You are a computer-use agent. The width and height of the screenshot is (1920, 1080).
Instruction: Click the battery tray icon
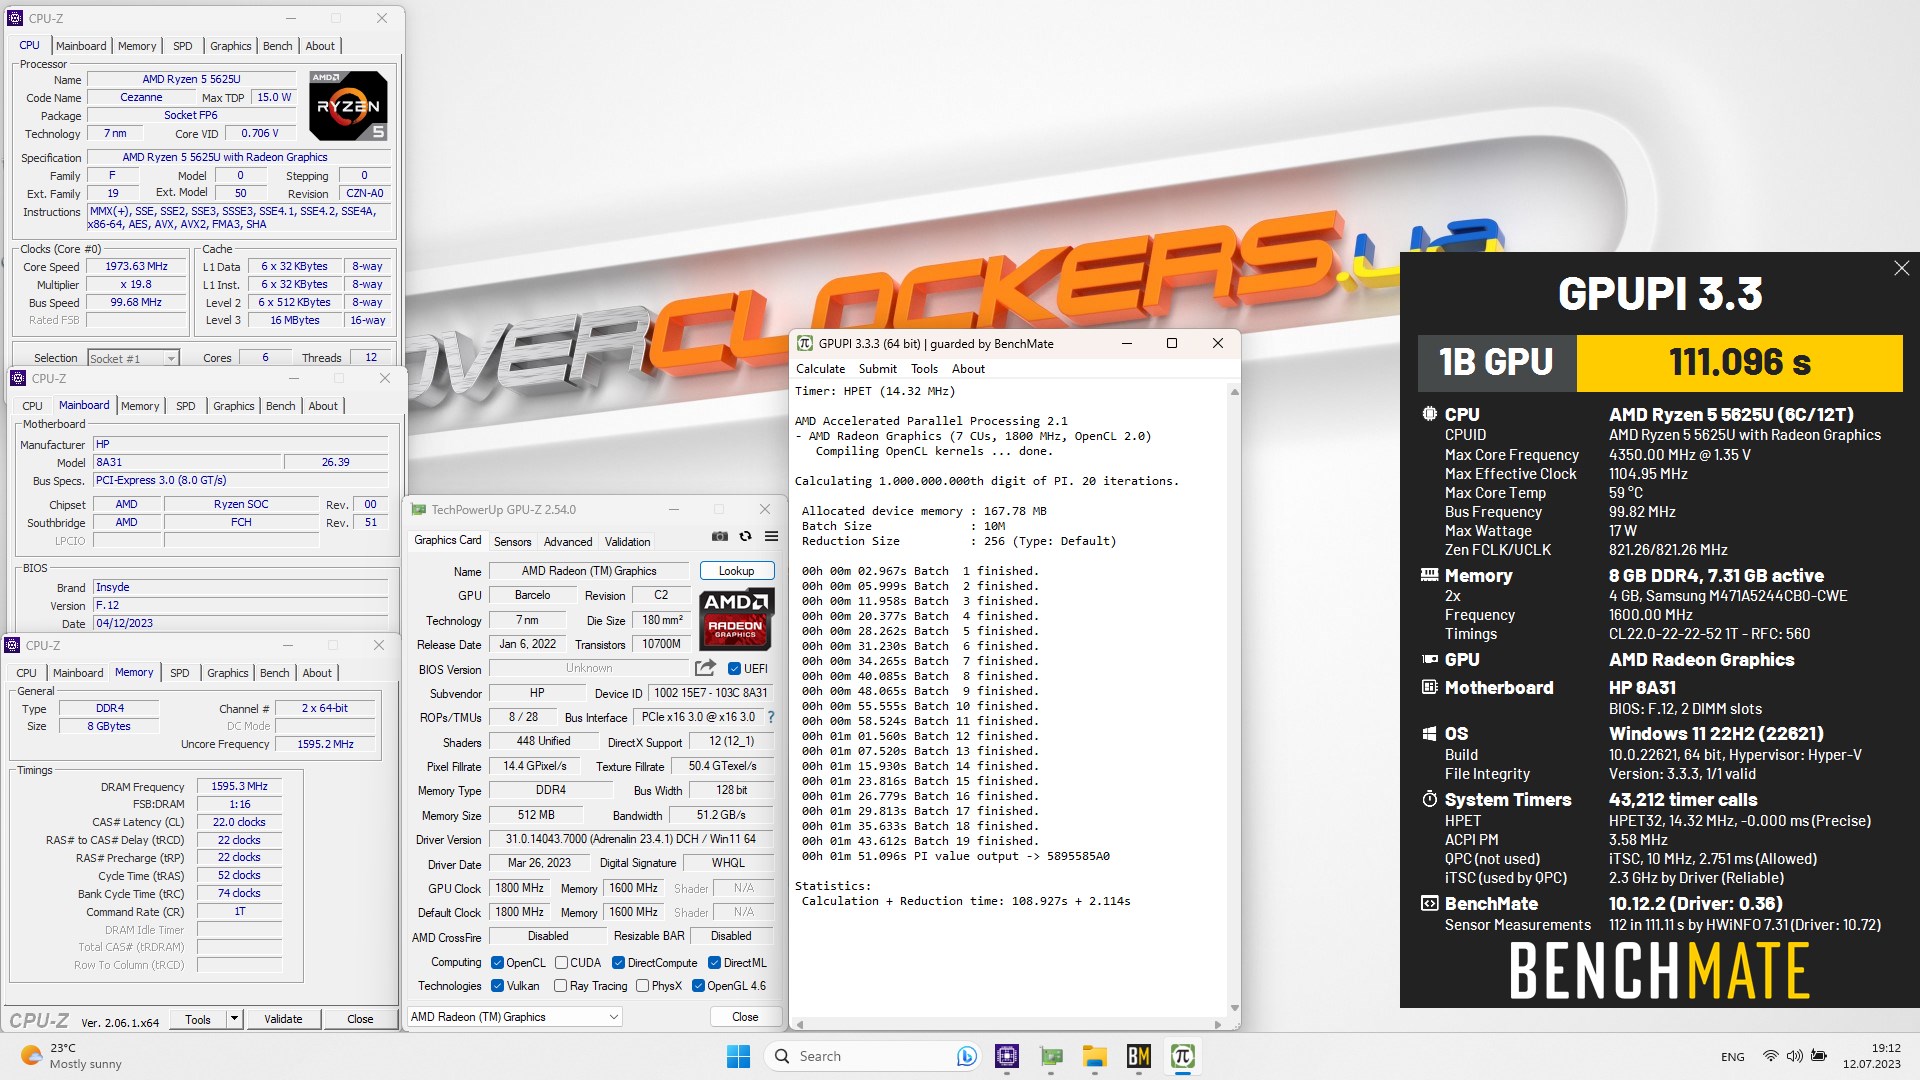1820,1056
